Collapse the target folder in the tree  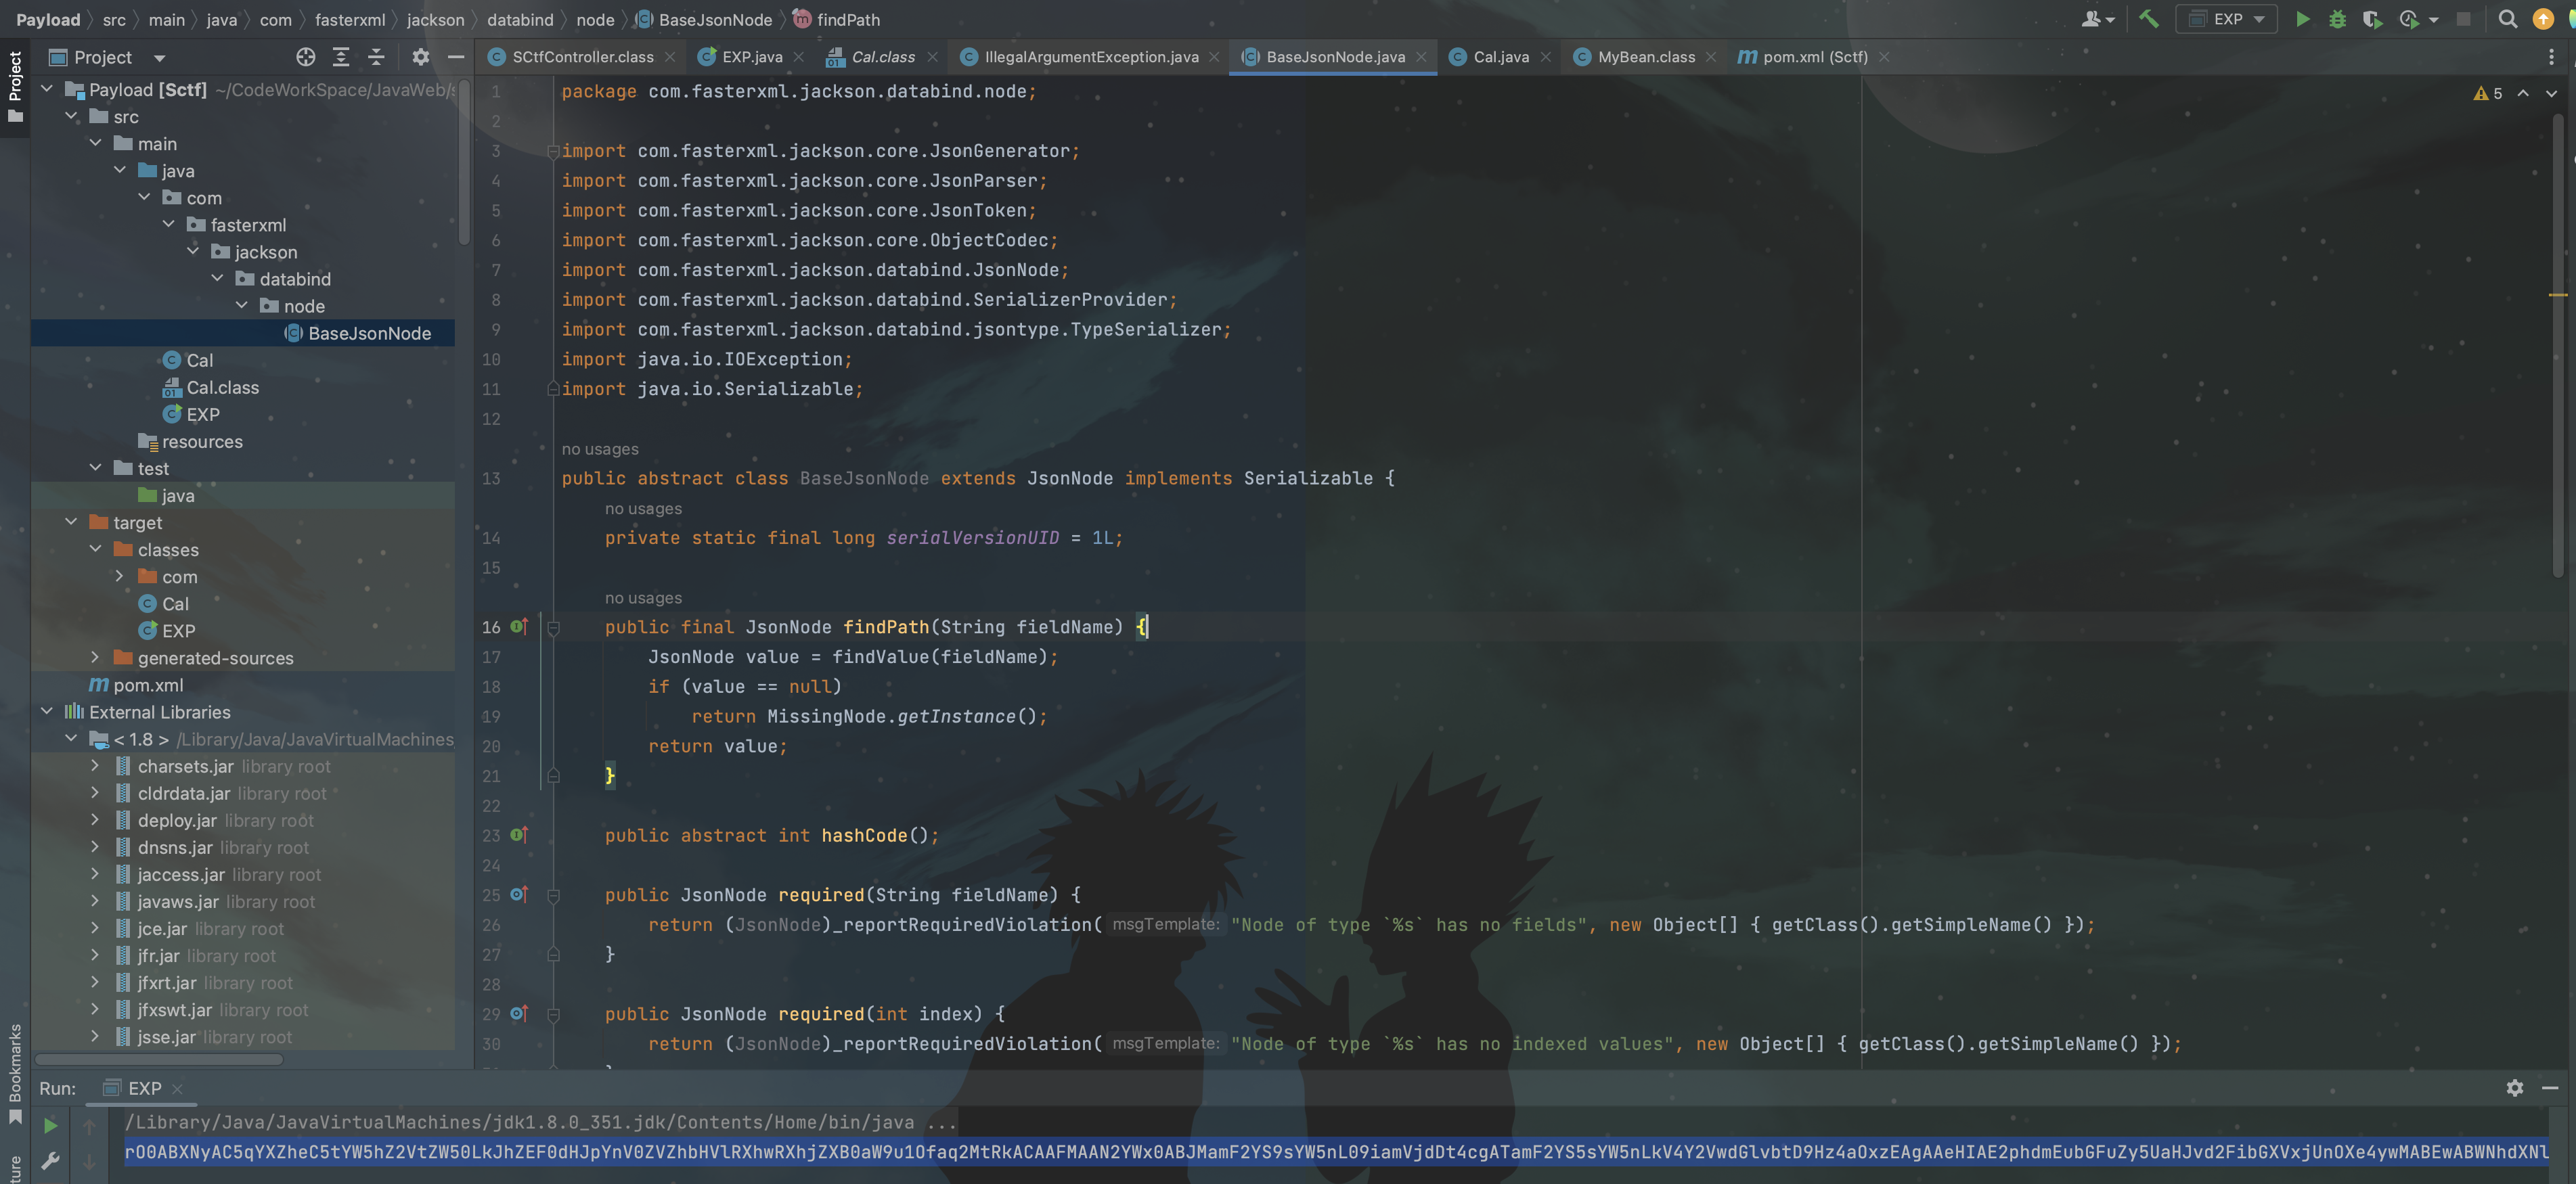[x=71, y=522]
